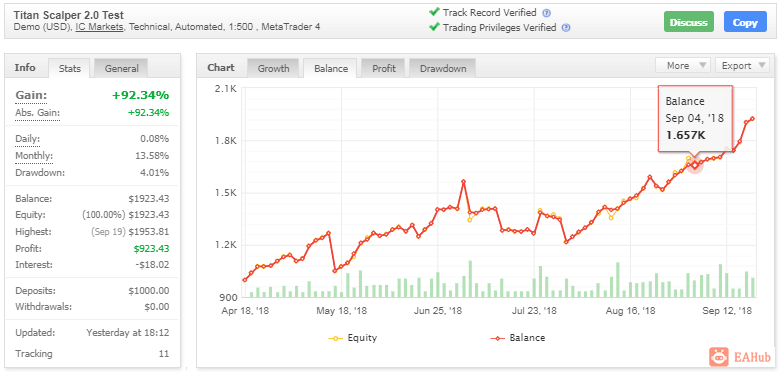Switch to the General info tab
780x372 pixels.
[x=121, y=69]
